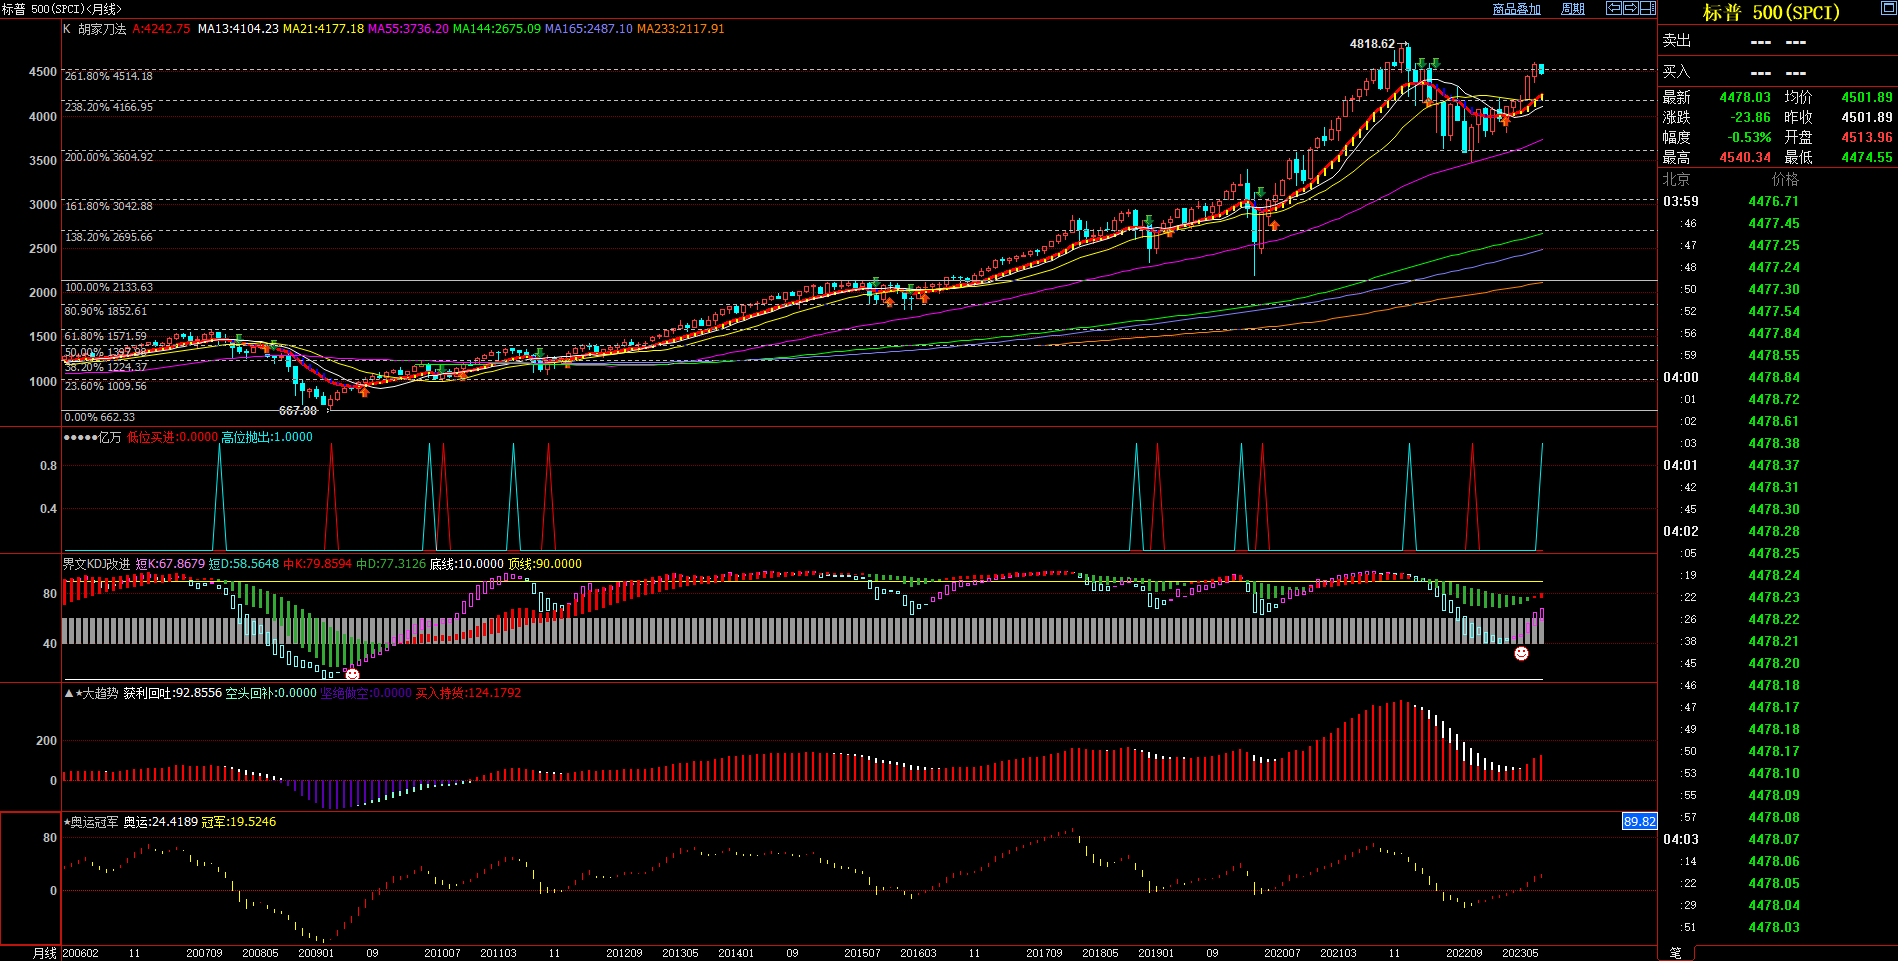
Task: Click the white smiley face on KDJ chart
Action: 352,674
